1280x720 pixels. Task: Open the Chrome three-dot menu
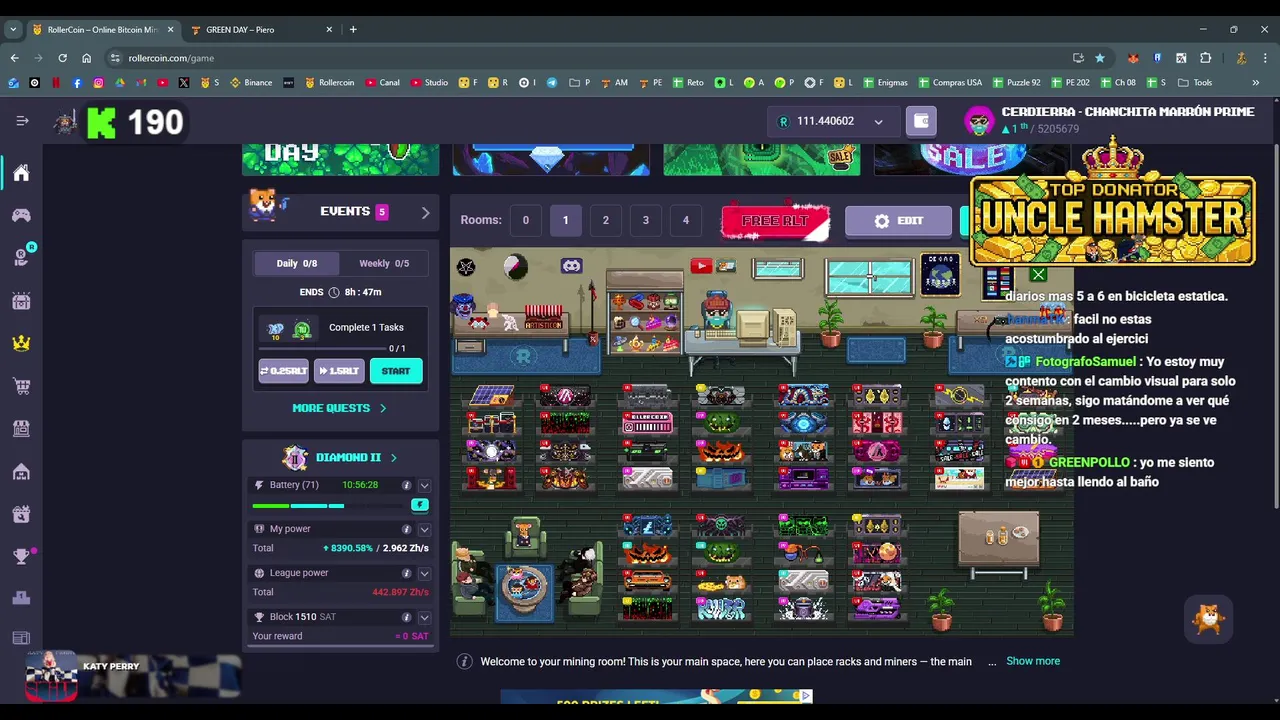click(x=1266, y=58)
